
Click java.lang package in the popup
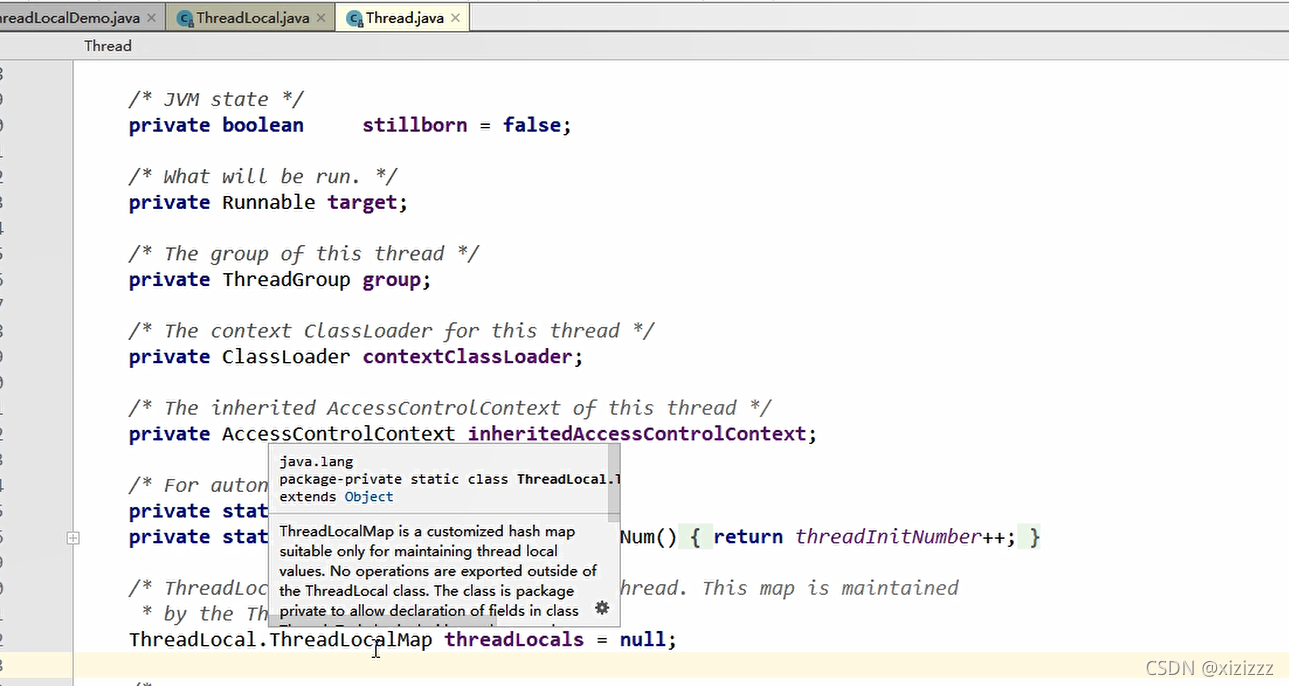316,462
